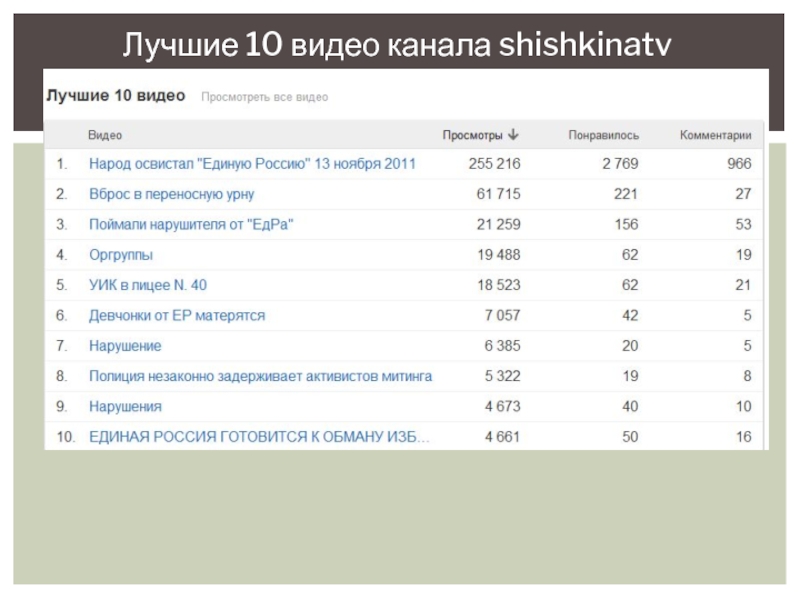Screen dimensions: 800x600
Task: Open the "Оргруппы" video link
Action: click(121, 255)
